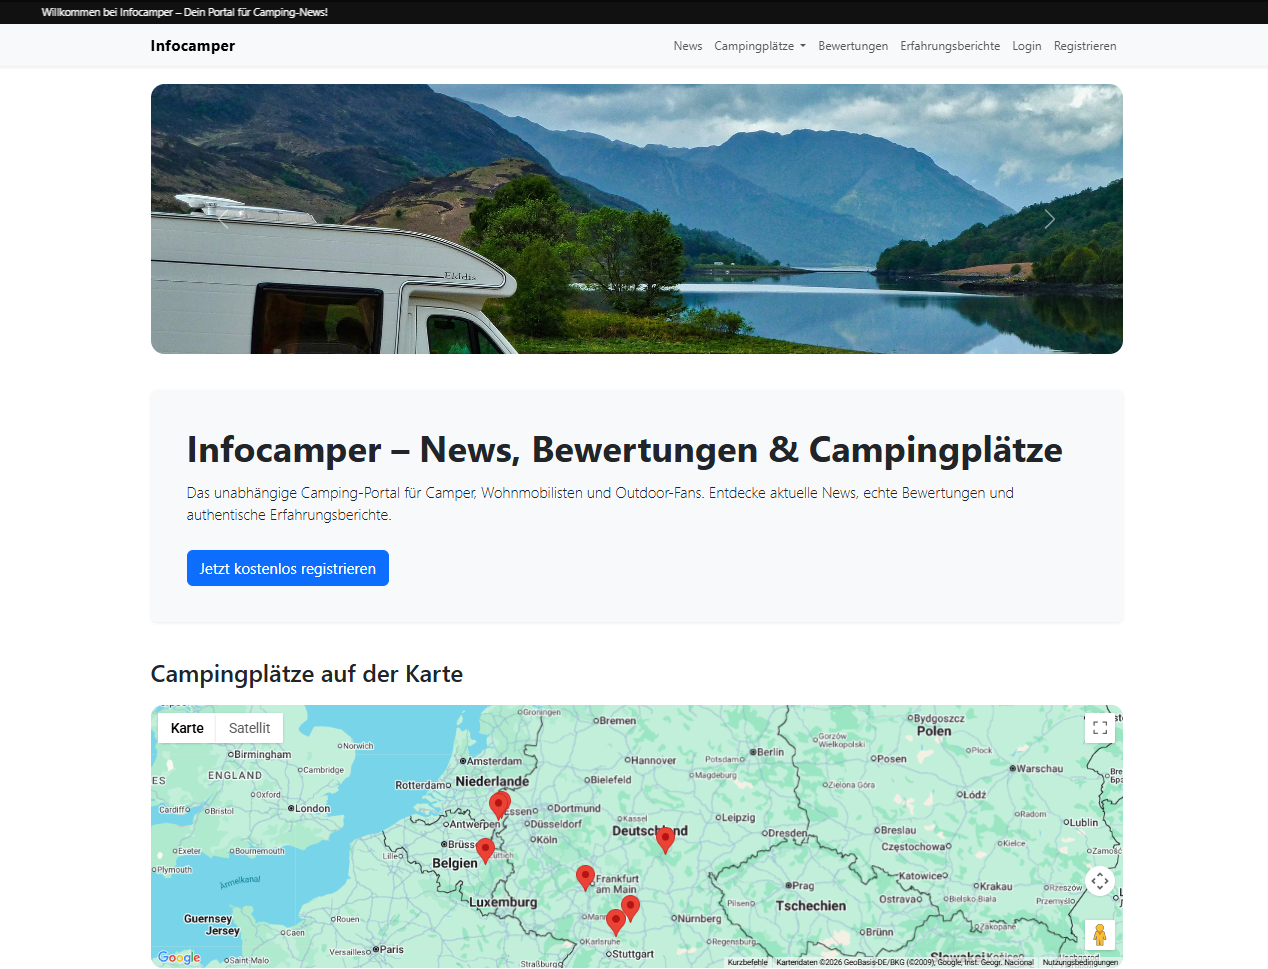
Task: Open the map camera controls icon
Action: (x=1100, y=881)
